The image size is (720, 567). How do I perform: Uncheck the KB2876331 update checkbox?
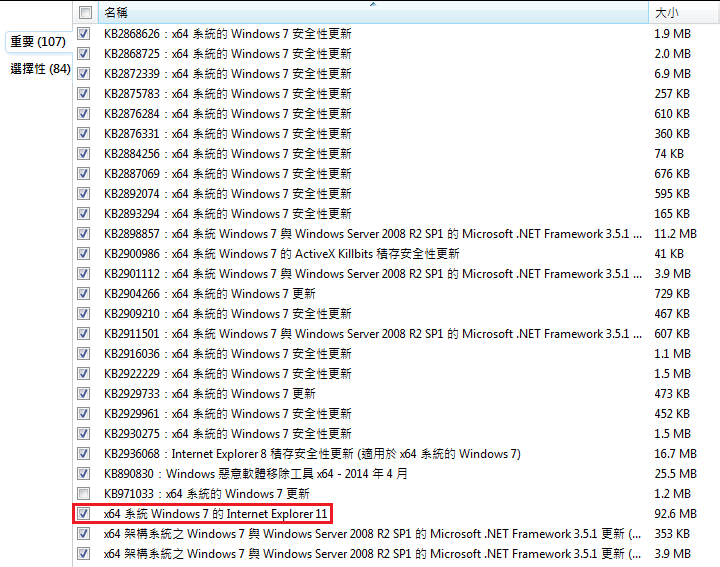84,134
